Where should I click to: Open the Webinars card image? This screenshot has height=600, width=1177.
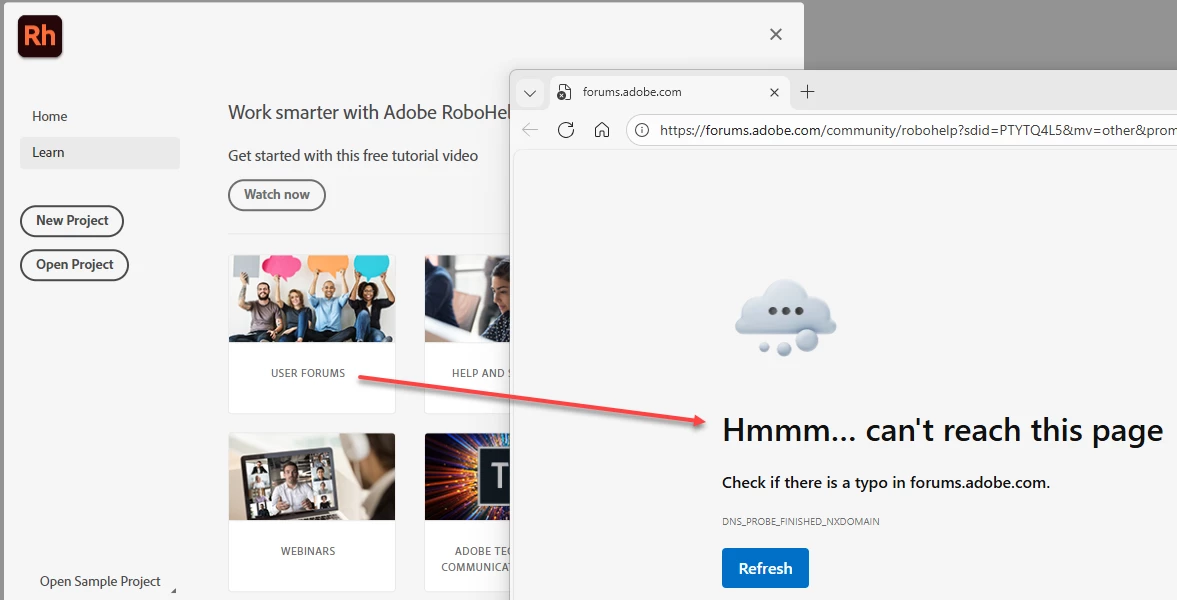pyautogui.click(x=312, y=476)
